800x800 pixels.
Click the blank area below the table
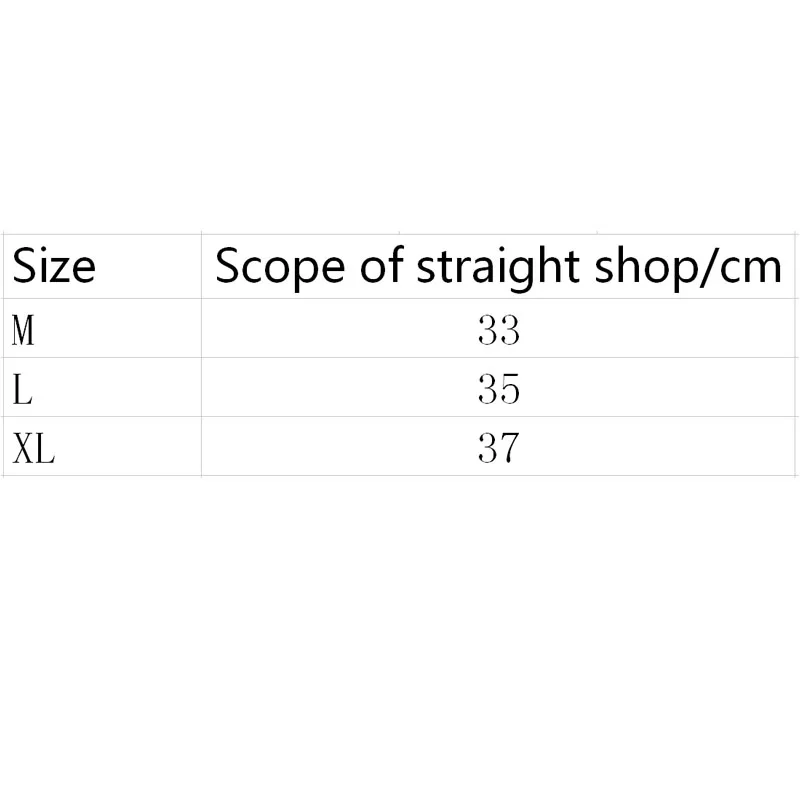click(x=400, y=640)
